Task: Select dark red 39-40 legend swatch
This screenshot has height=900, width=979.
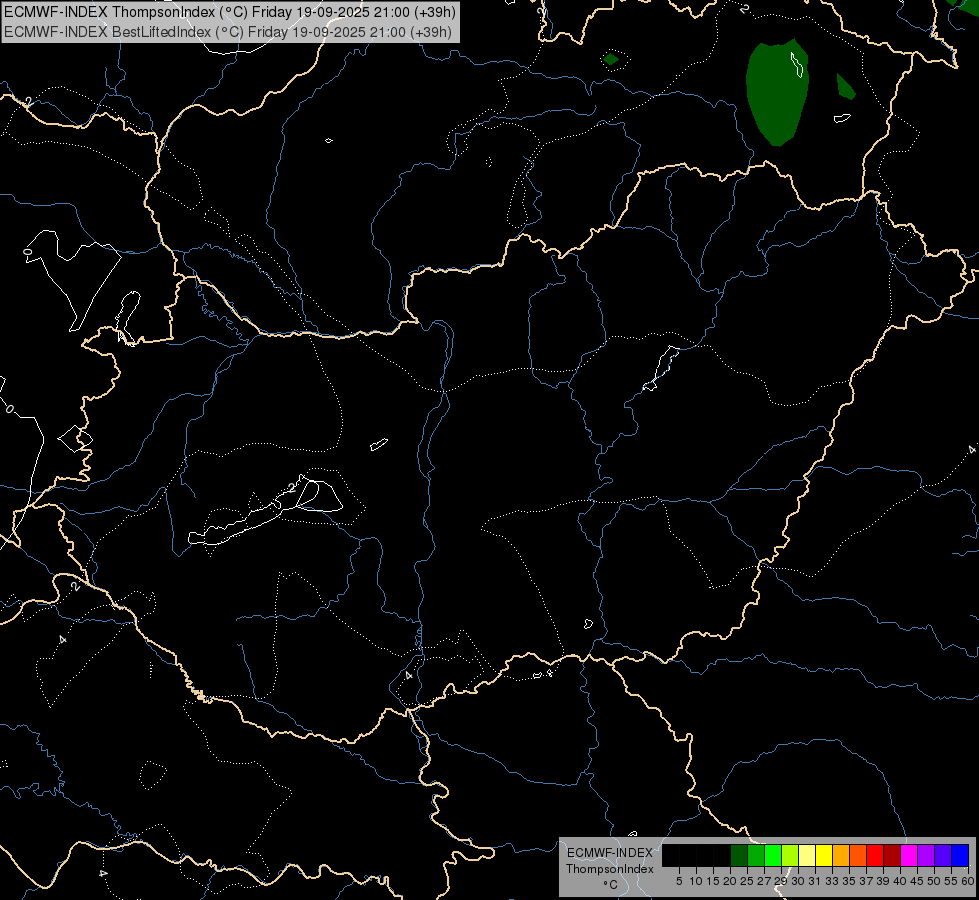Action: coord(892,855)
